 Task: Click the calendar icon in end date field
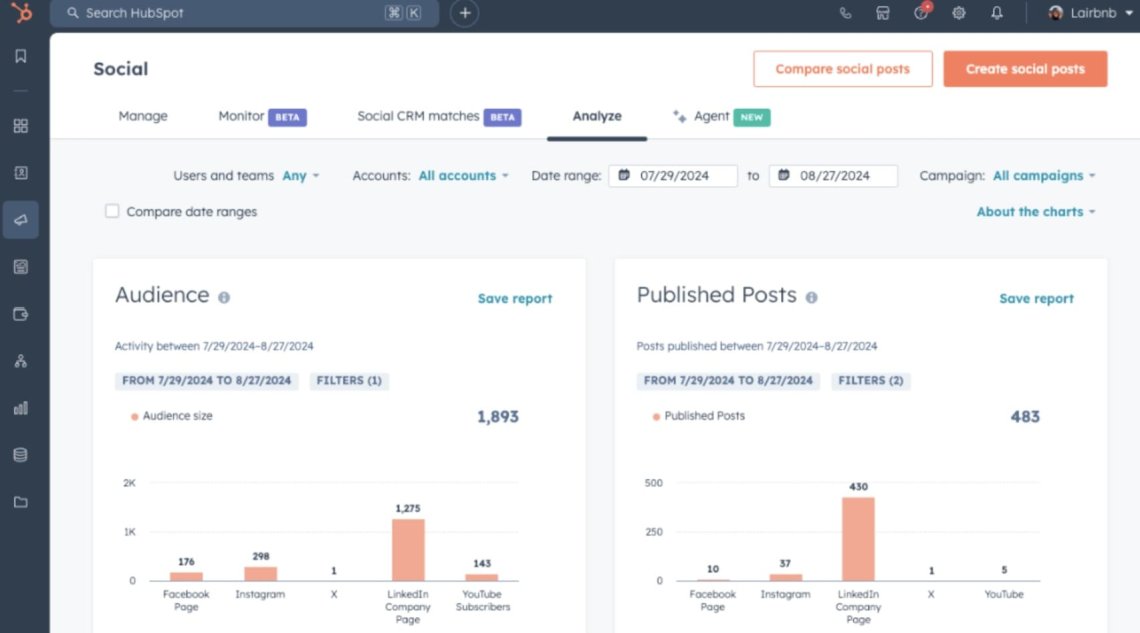[x=784, y=175]
